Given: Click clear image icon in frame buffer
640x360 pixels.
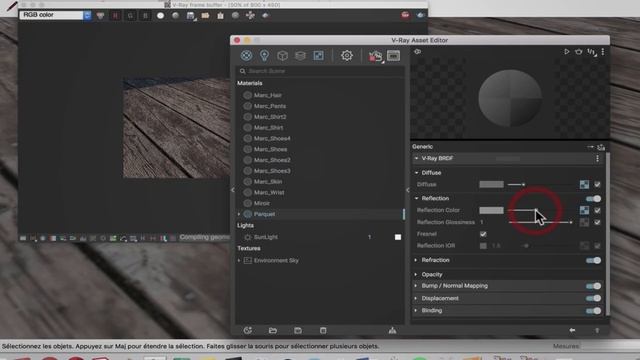Looking at the screenshot, I should (x=220, y=16).
